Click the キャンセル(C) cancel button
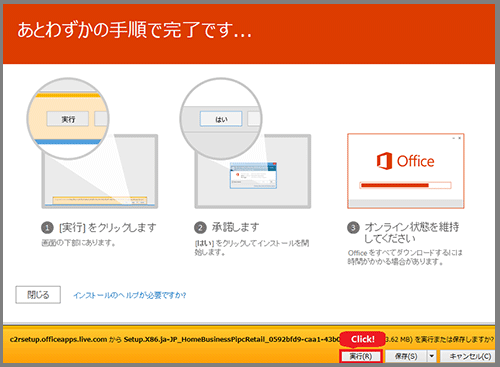This screenshot has height=367, width=500. (x=468, y=356)
